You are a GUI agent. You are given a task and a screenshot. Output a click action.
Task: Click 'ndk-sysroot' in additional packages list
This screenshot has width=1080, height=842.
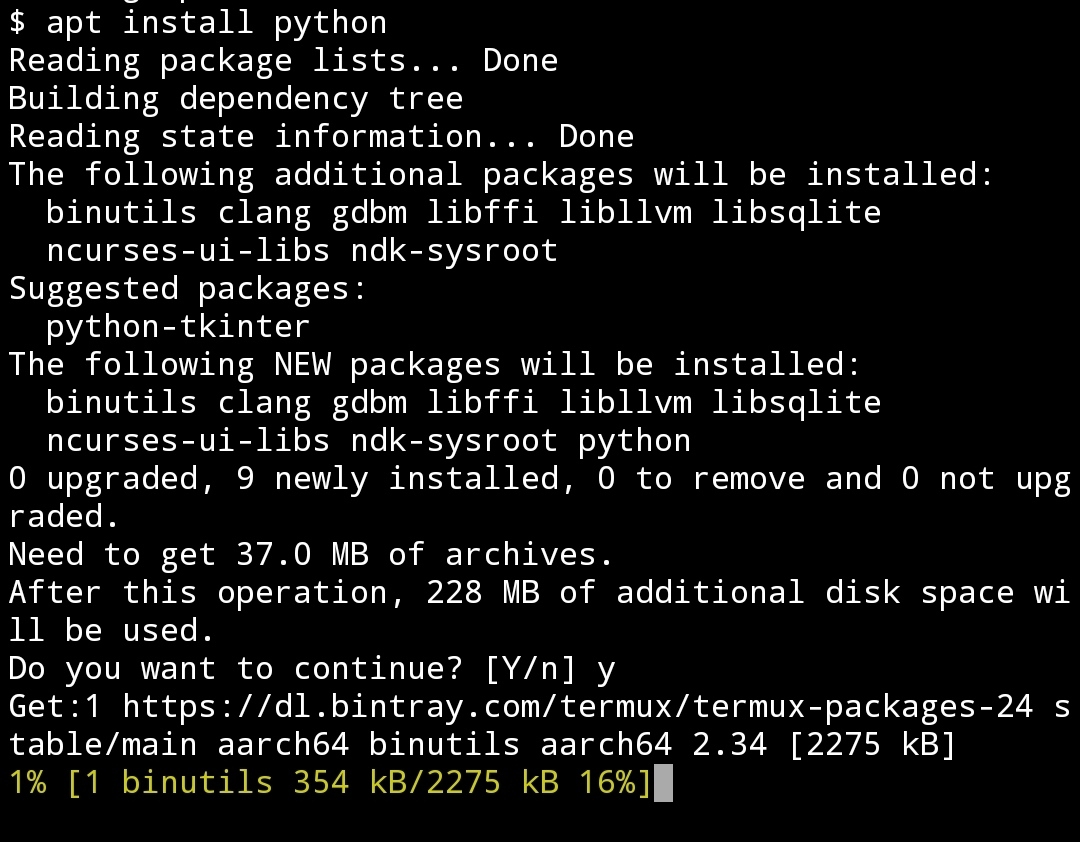tap(454, 251)
